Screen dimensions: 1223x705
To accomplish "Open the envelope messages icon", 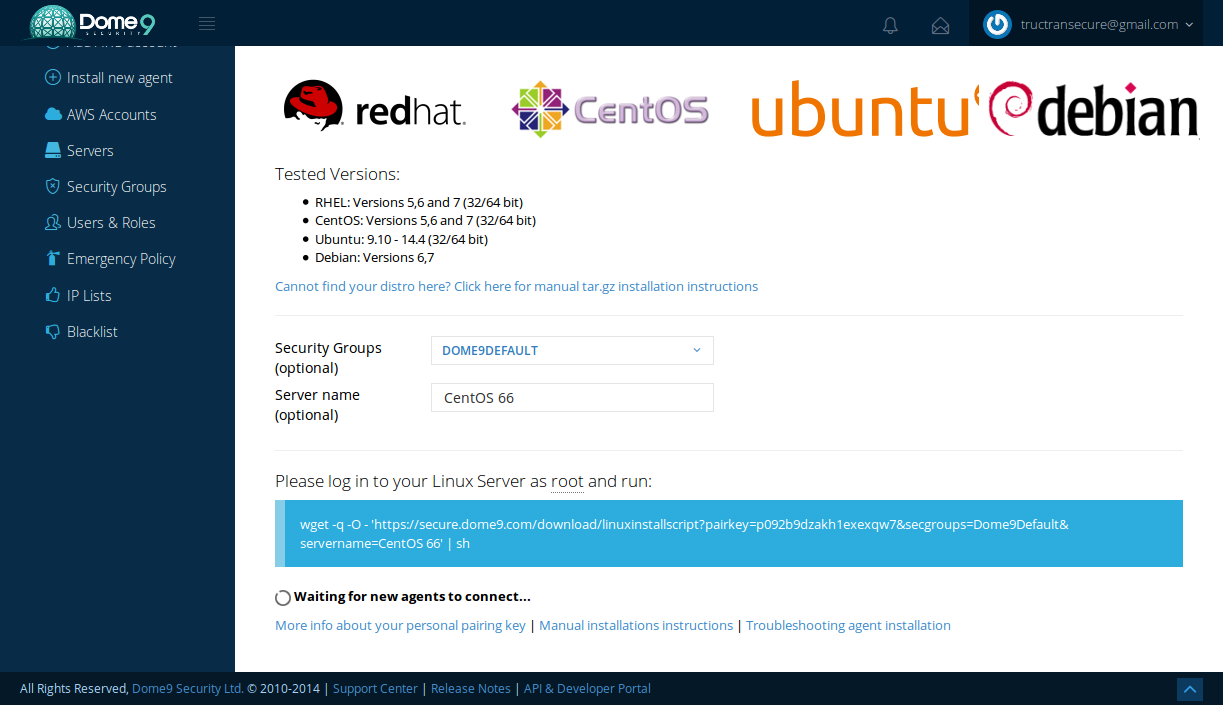I will [940, 25].
